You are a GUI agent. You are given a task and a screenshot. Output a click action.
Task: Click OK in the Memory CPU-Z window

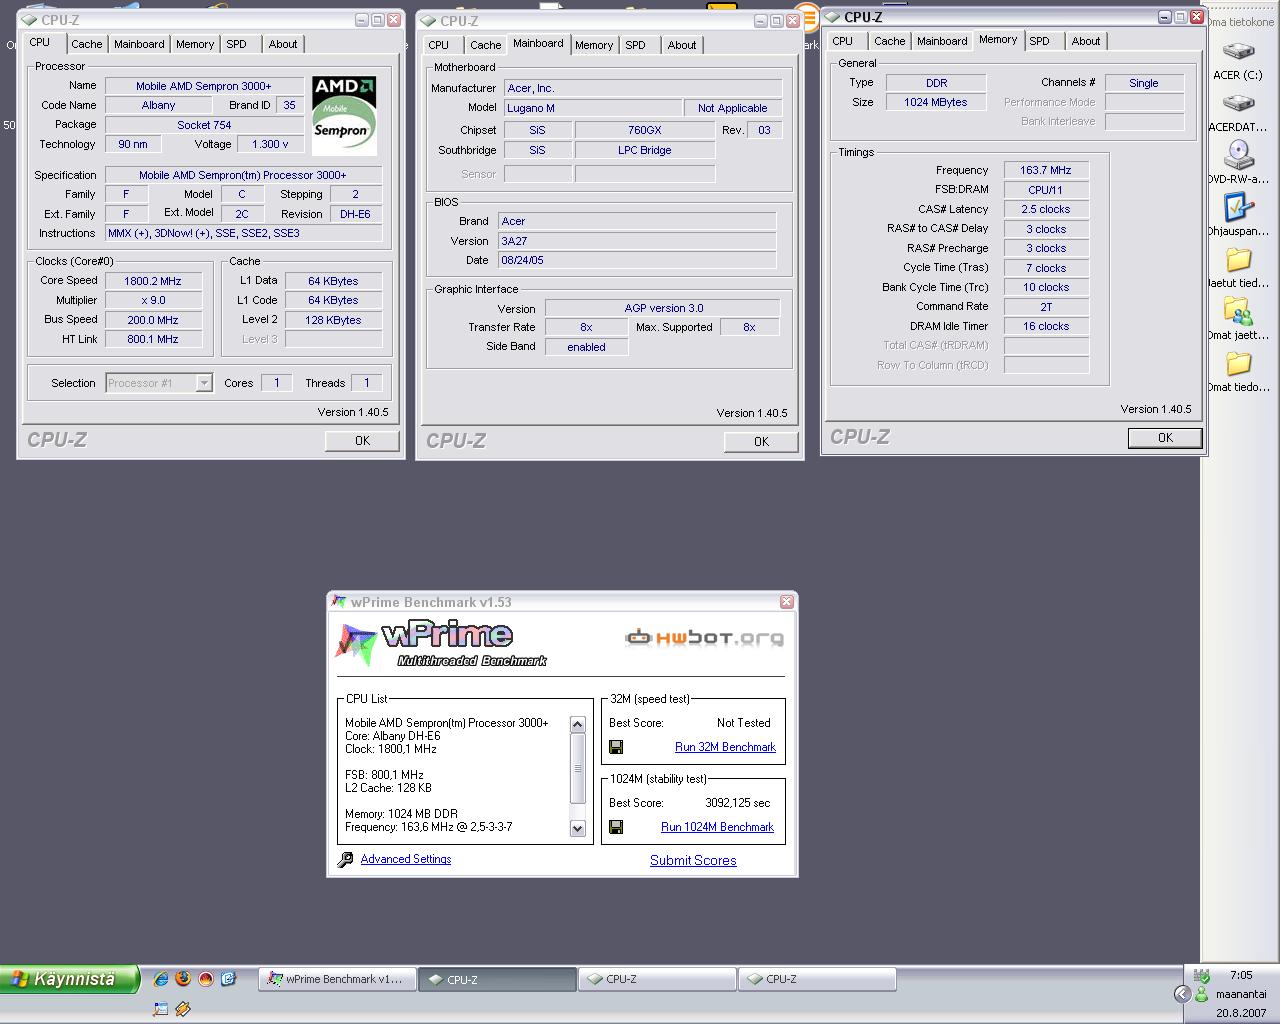pyautogui.click(x=1165, y=437)
